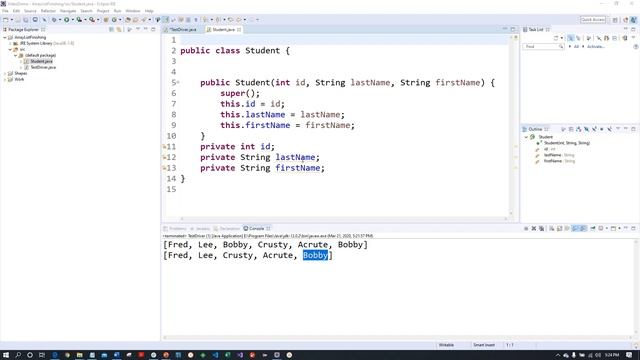Open the File menu

pyautogui.click(x=5, y=11)
